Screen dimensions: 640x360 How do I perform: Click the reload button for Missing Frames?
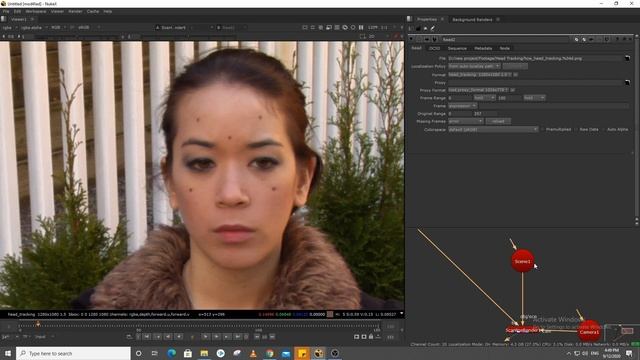[498, 121]
